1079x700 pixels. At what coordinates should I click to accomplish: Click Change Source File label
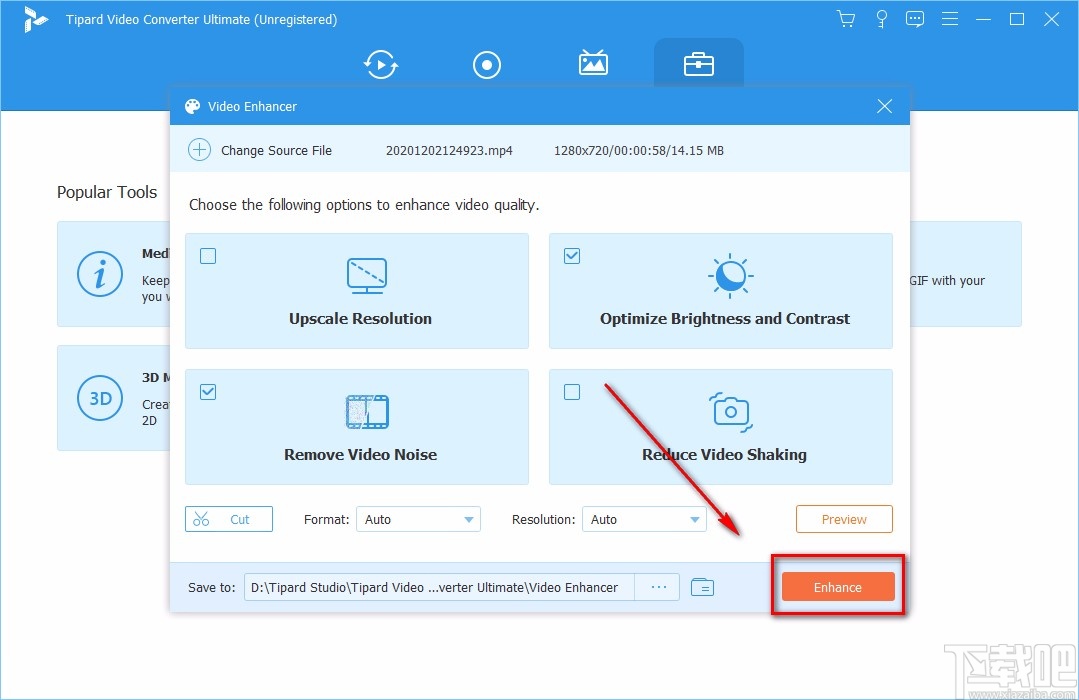point(276,150)
